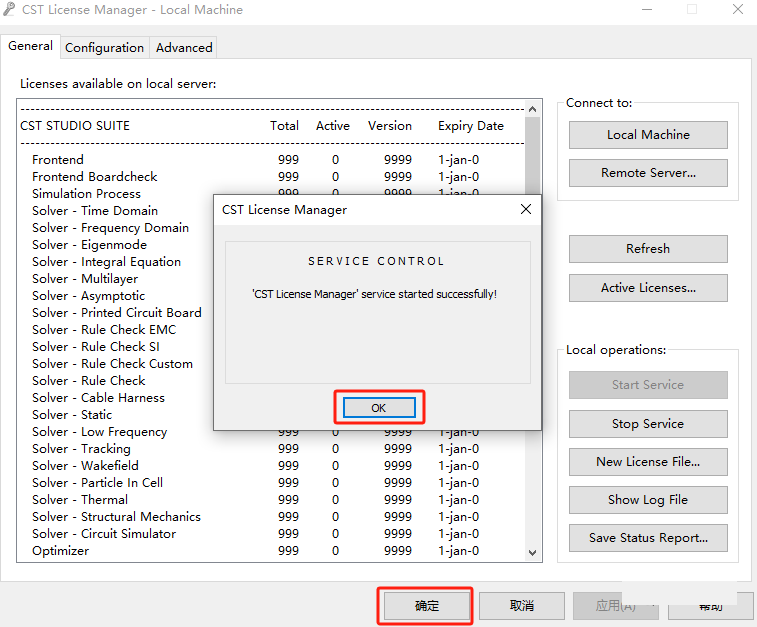Select Solver - Rule Check Custom row
This screenshot has height=627, width=757.
[116, 363]
